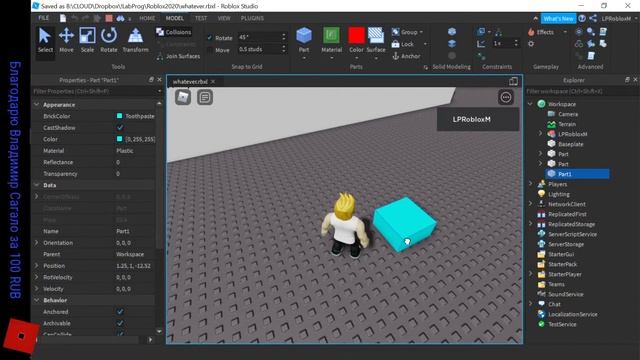Collapse the Appearance section
Viewport: 640px width, 360px height.
point(36,104)
